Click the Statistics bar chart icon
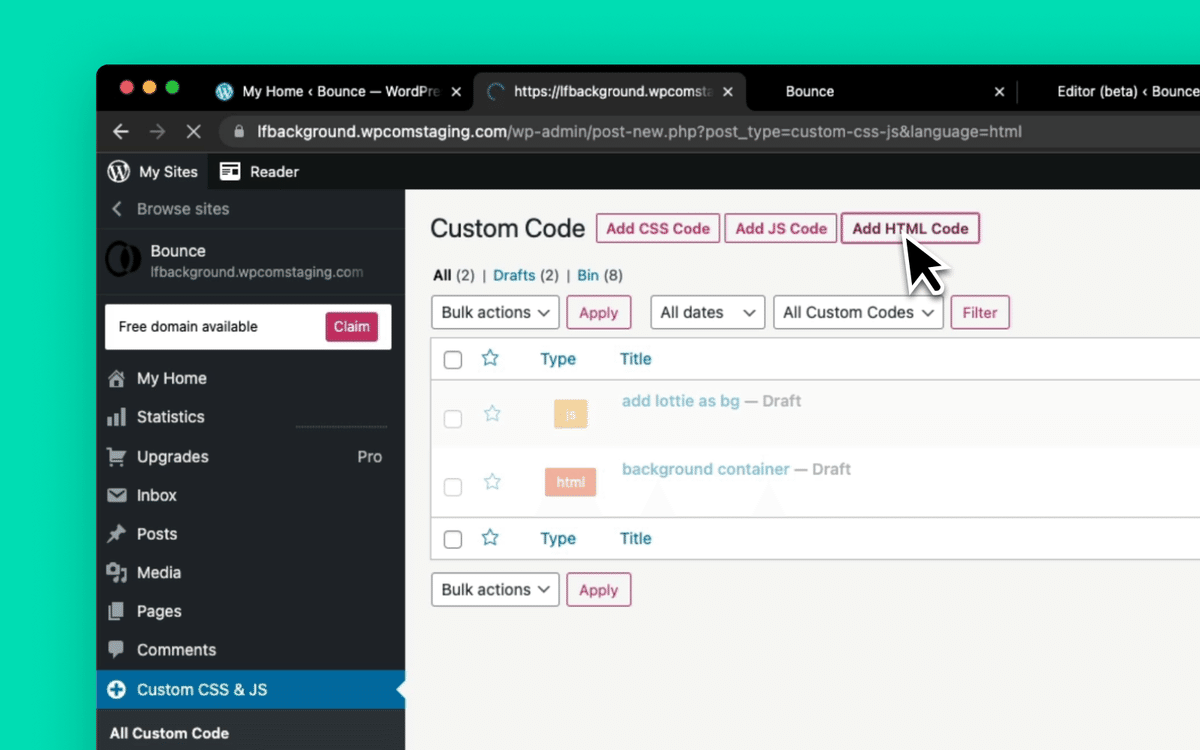Screen dimensions: 1200x750 (117, 417)
